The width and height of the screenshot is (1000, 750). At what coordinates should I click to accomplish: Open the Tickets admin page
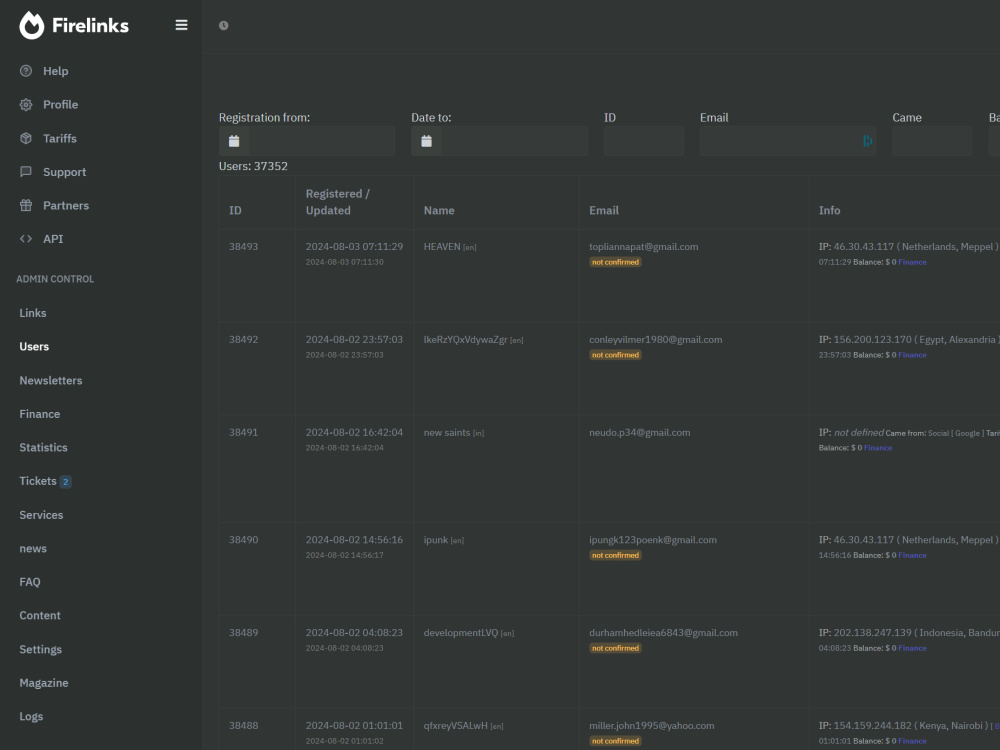click(x=38, y=481)
